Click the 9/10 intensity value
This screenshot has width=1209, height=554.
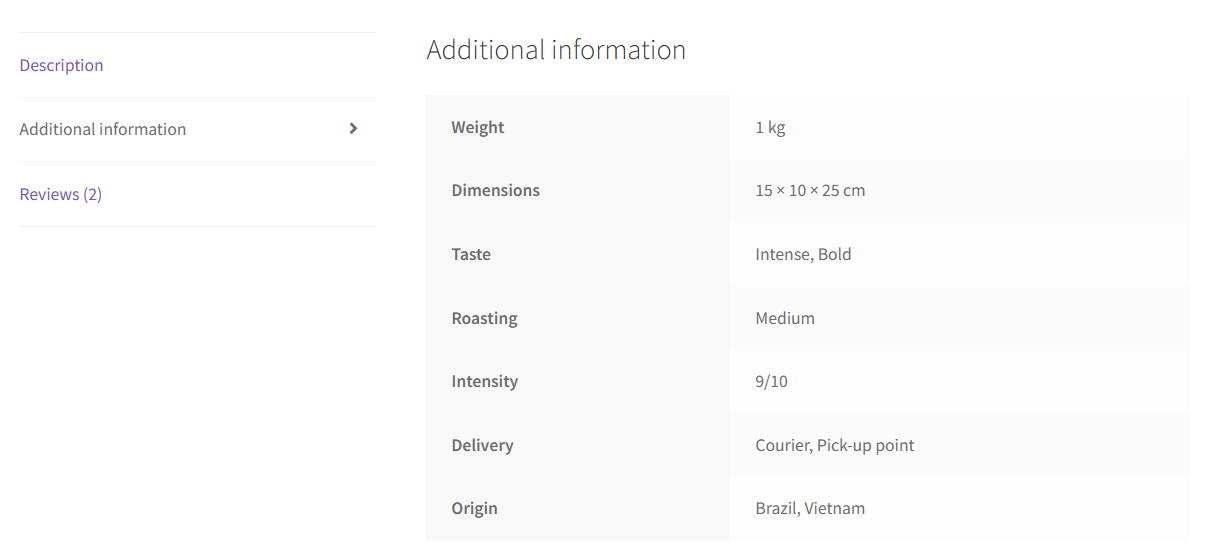point(771,381)
